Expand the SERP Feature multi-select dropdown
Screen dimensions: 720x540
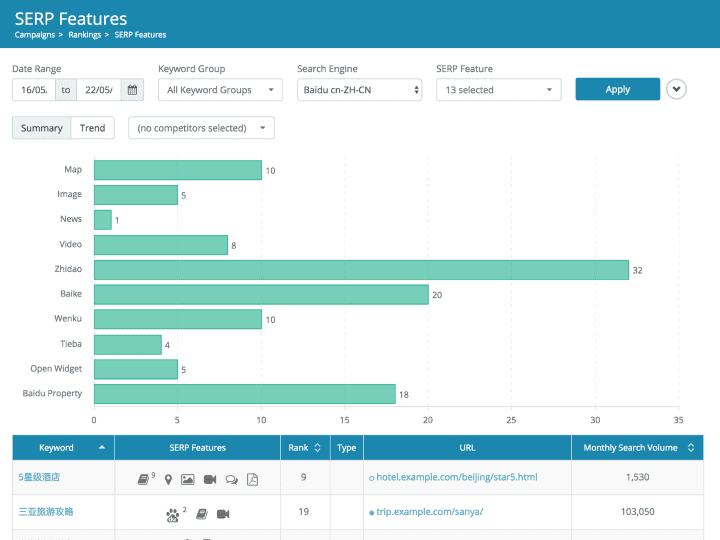(x=499, y=90)
